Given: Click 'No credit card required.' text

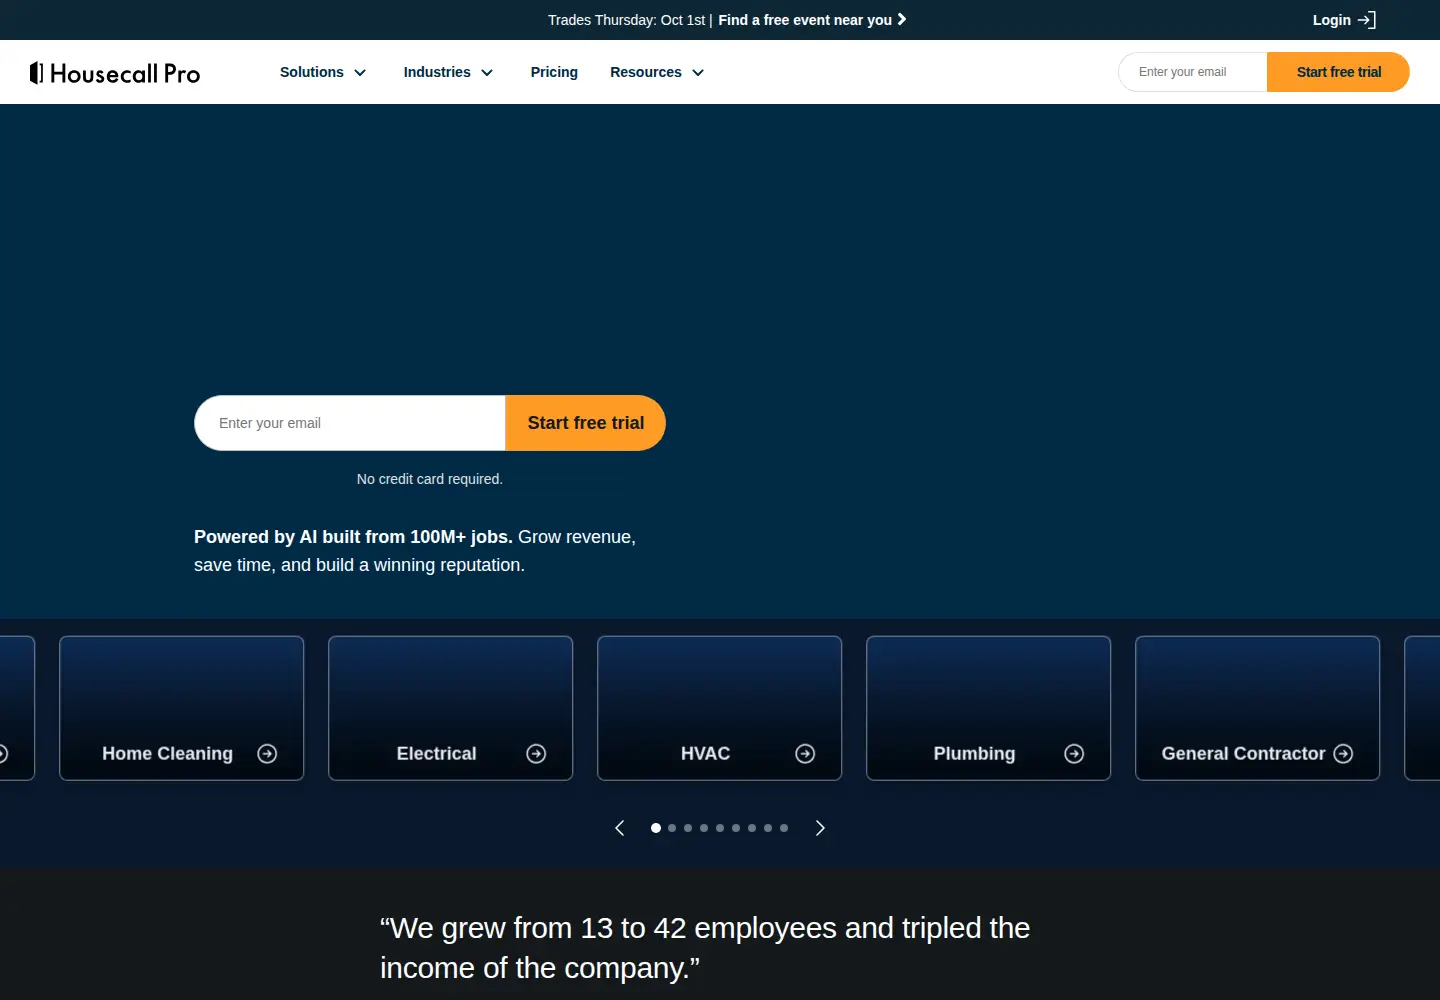Looking at the screenshot, I should pos(430,479).
